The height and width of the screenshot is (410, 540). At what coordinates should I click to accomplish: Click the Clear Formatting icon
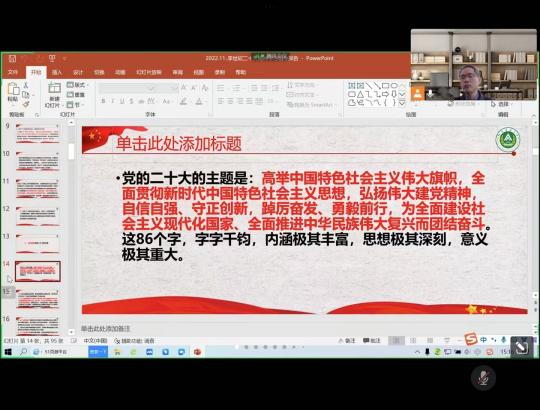(205, 88)
